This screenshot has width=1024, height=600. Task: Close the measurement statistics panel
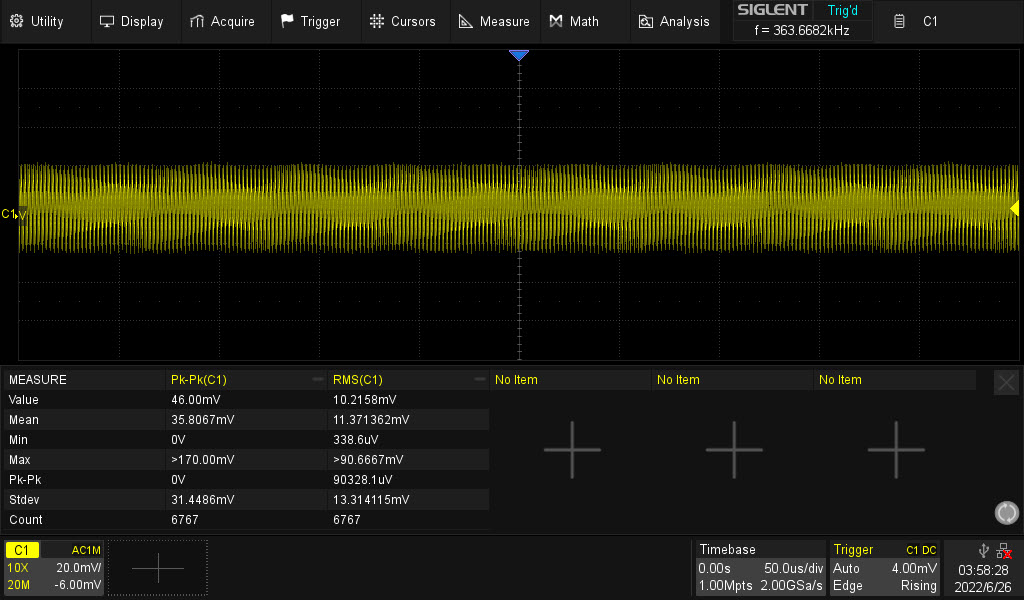tap(1006, 381)
